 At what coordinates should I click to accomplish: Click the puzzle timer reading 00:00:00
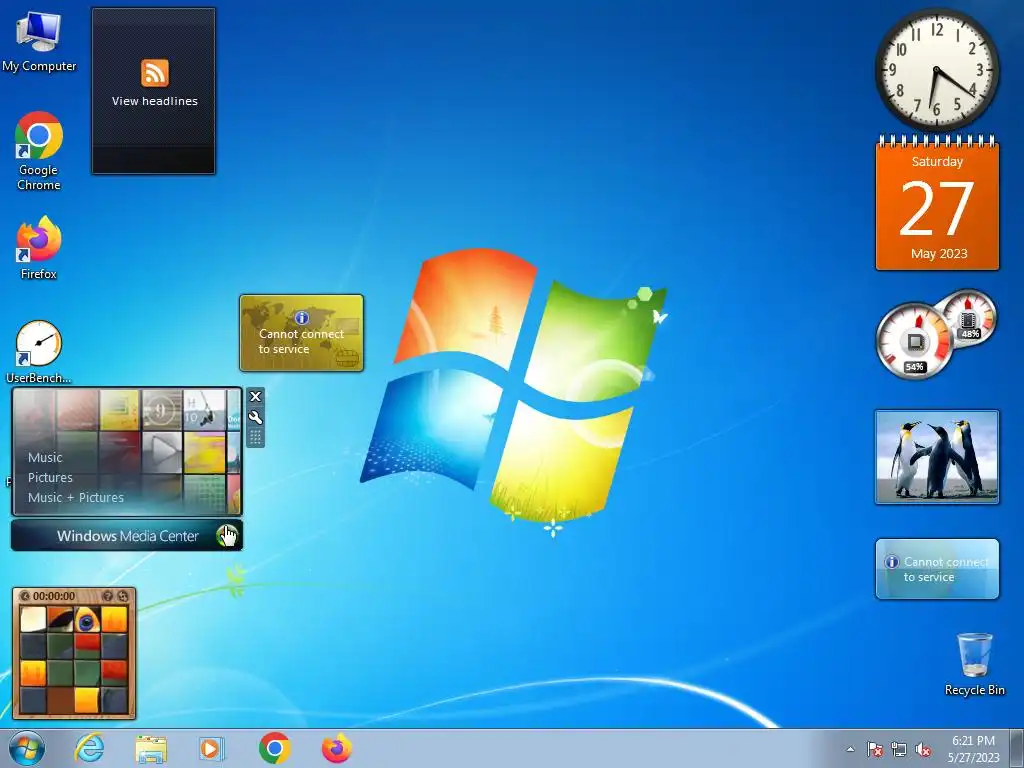click(54, 596)
